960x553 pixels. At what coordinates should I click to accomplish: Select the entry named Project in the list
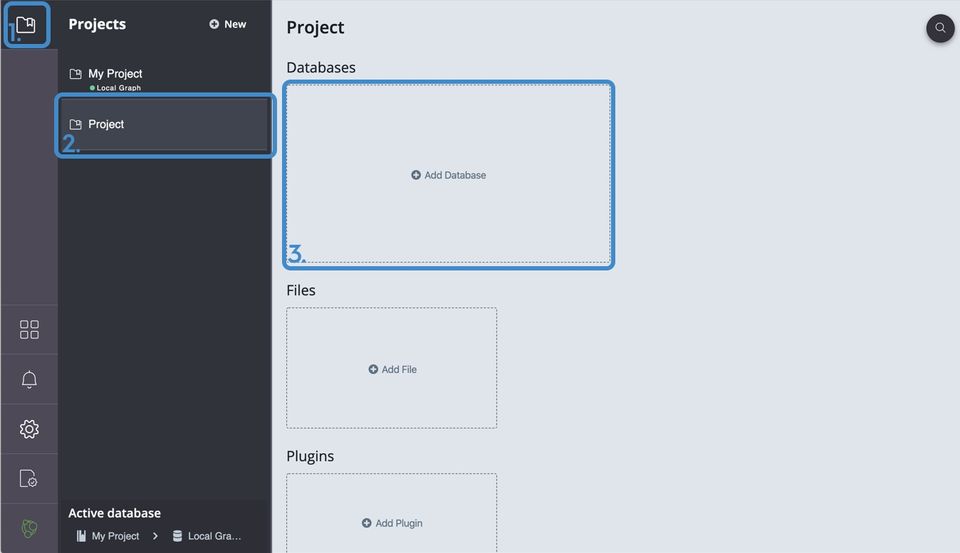[106, 124]
